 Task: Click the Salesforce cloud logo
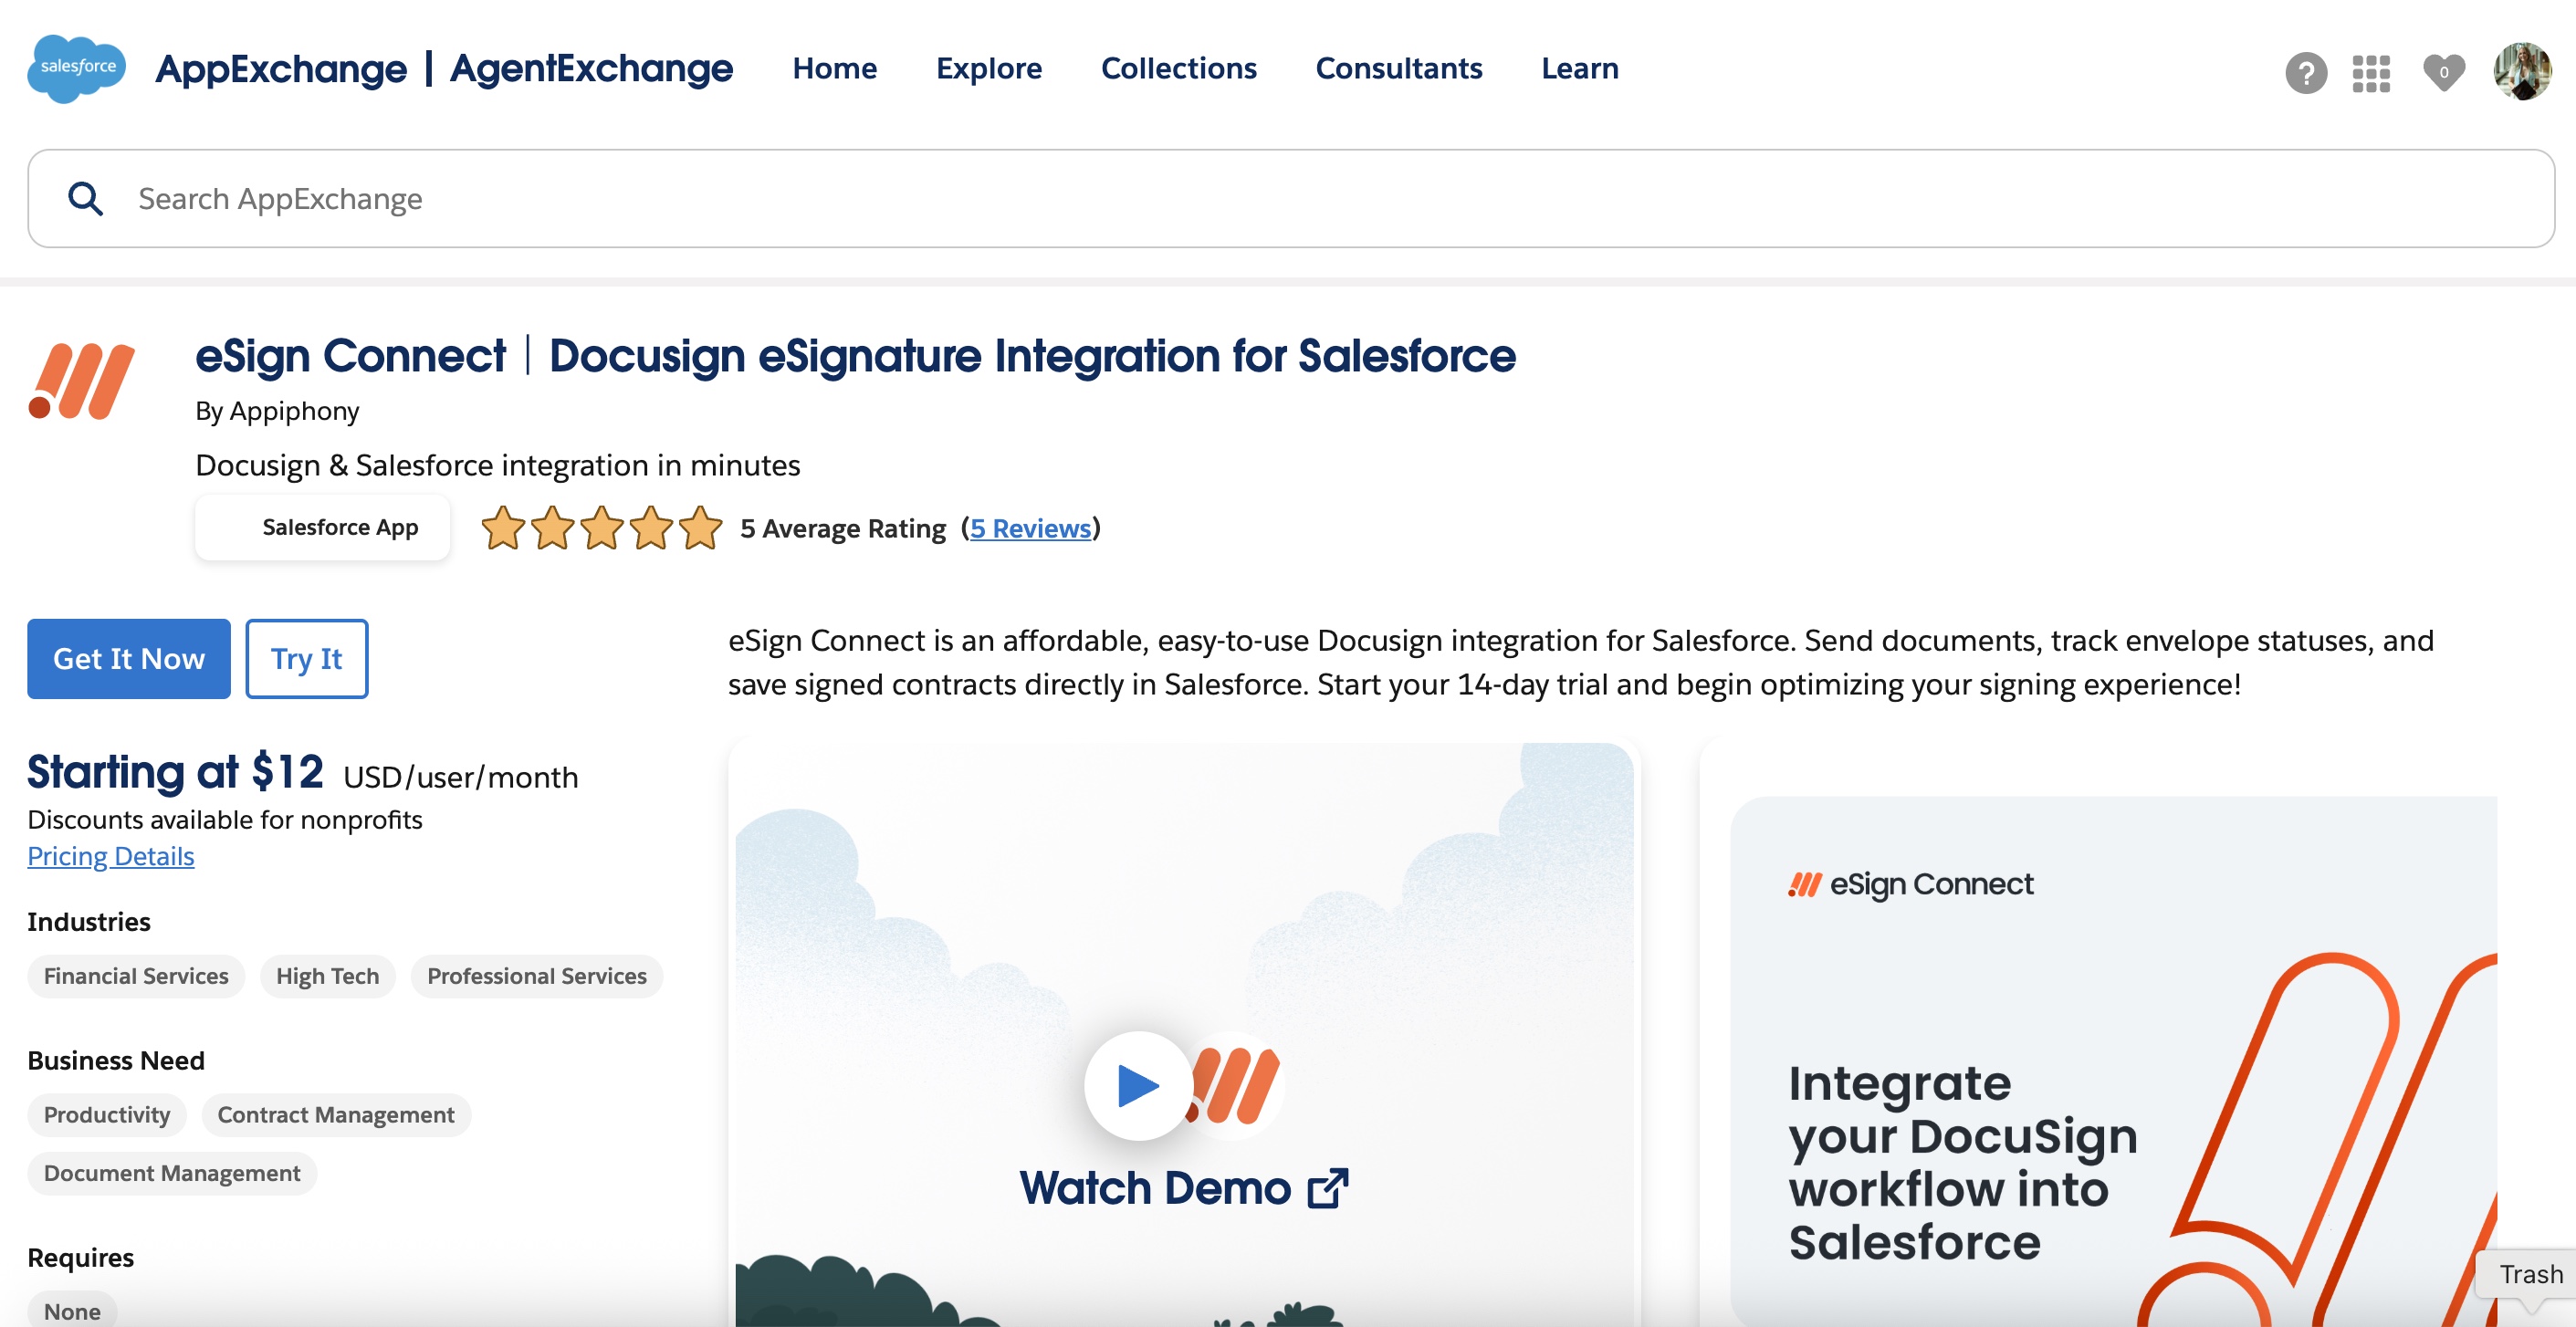click(77, 68)
